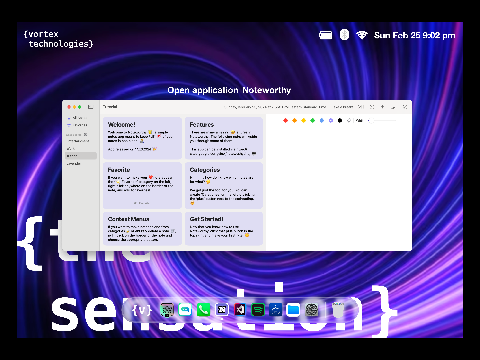This screenshot has width=480, height=360.
Task: Click the date and time display
Action: (415, 35)
